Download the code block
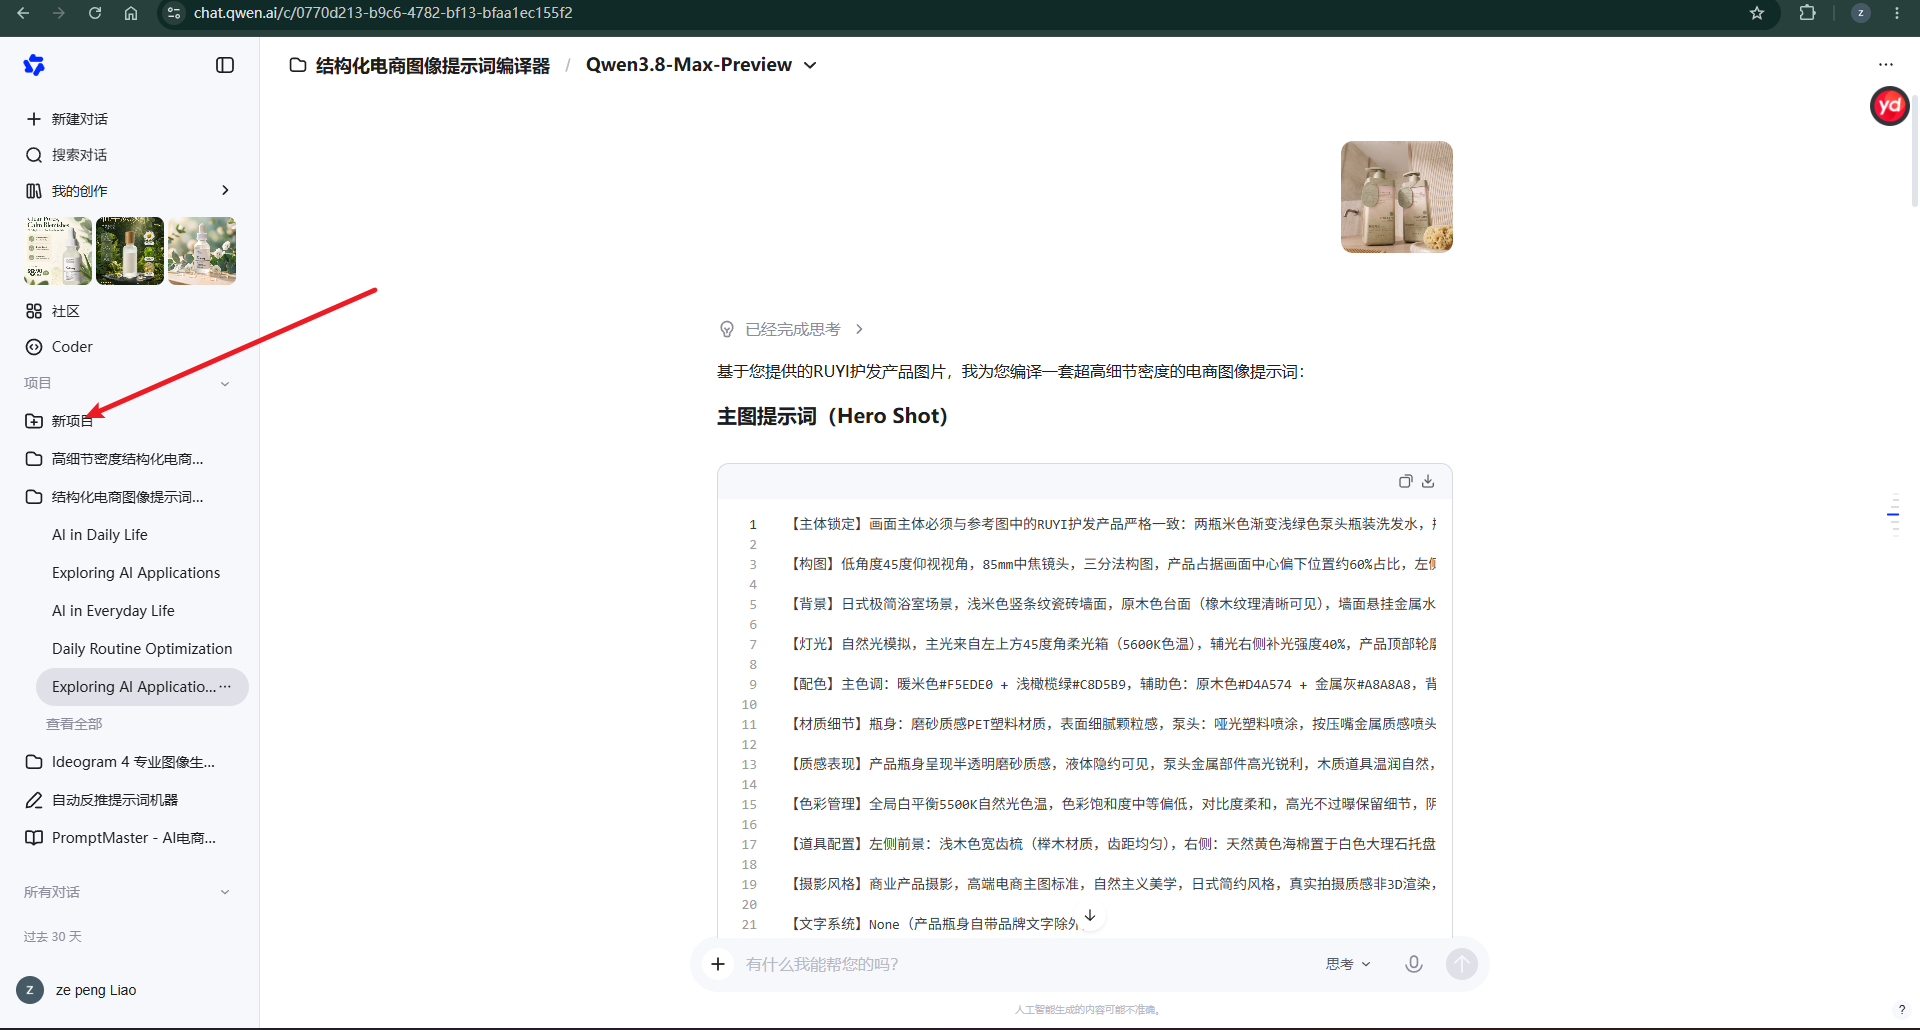This screenshot has height=1030, width=1920. (x=1428, y=481)
